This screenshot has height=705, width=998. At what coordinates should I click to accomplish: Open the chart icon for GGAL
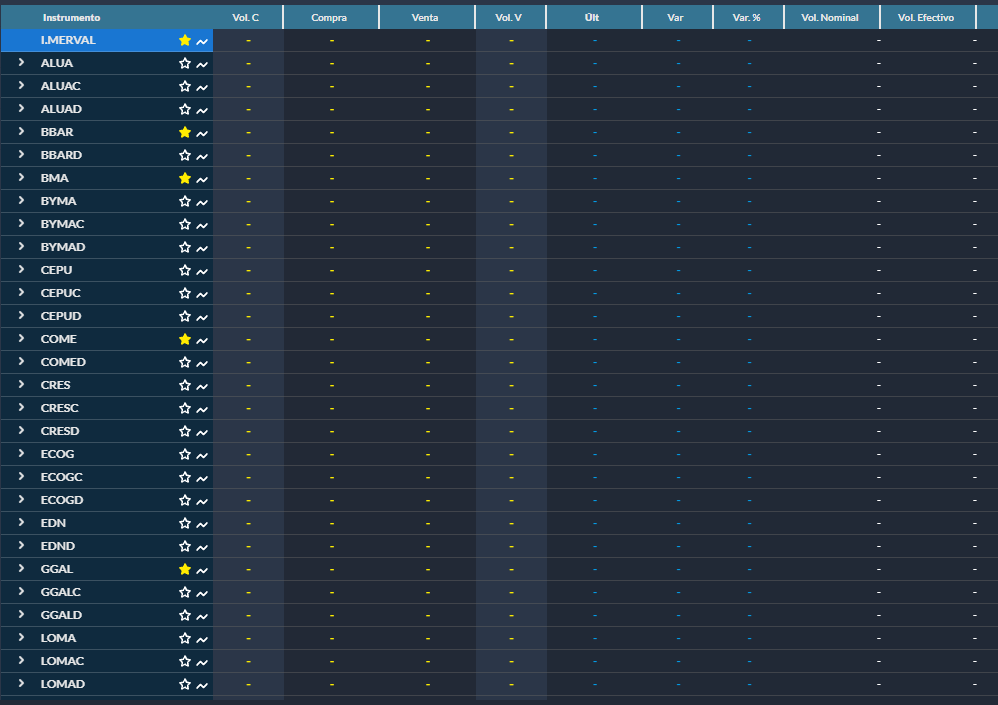202,570
